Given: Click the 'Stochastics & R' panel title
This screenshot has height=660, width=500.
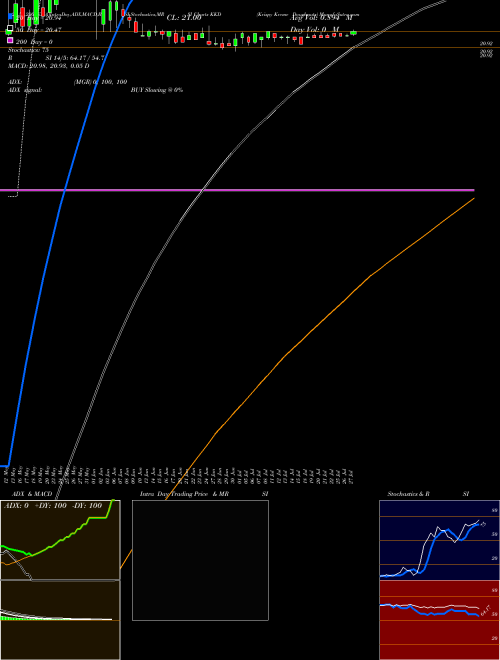Looking at the screenshot, I should point(408,494).
